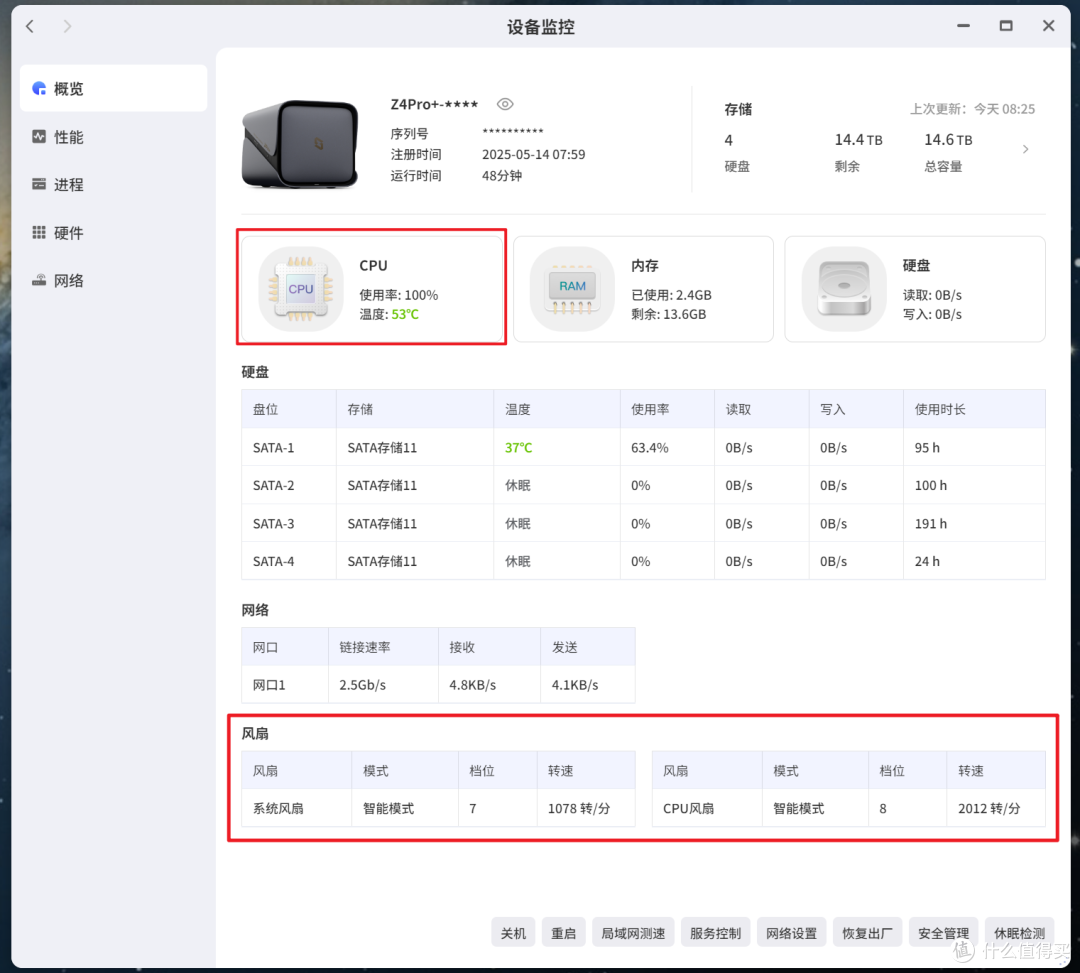Viewport: 1080px width, 973px height.
Task: Click the 休眠检测 sleep detection button
Action: pyautogui.click(x=1019, y=933)
